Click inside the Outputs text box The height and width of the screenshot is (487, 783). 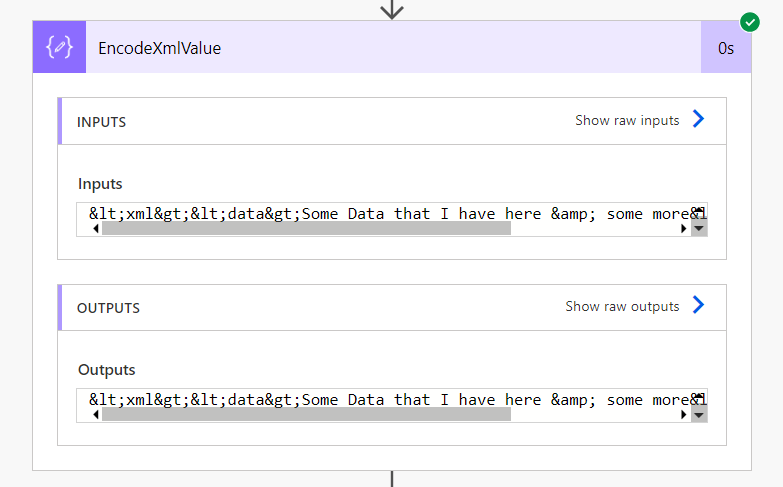click(392, 405)
